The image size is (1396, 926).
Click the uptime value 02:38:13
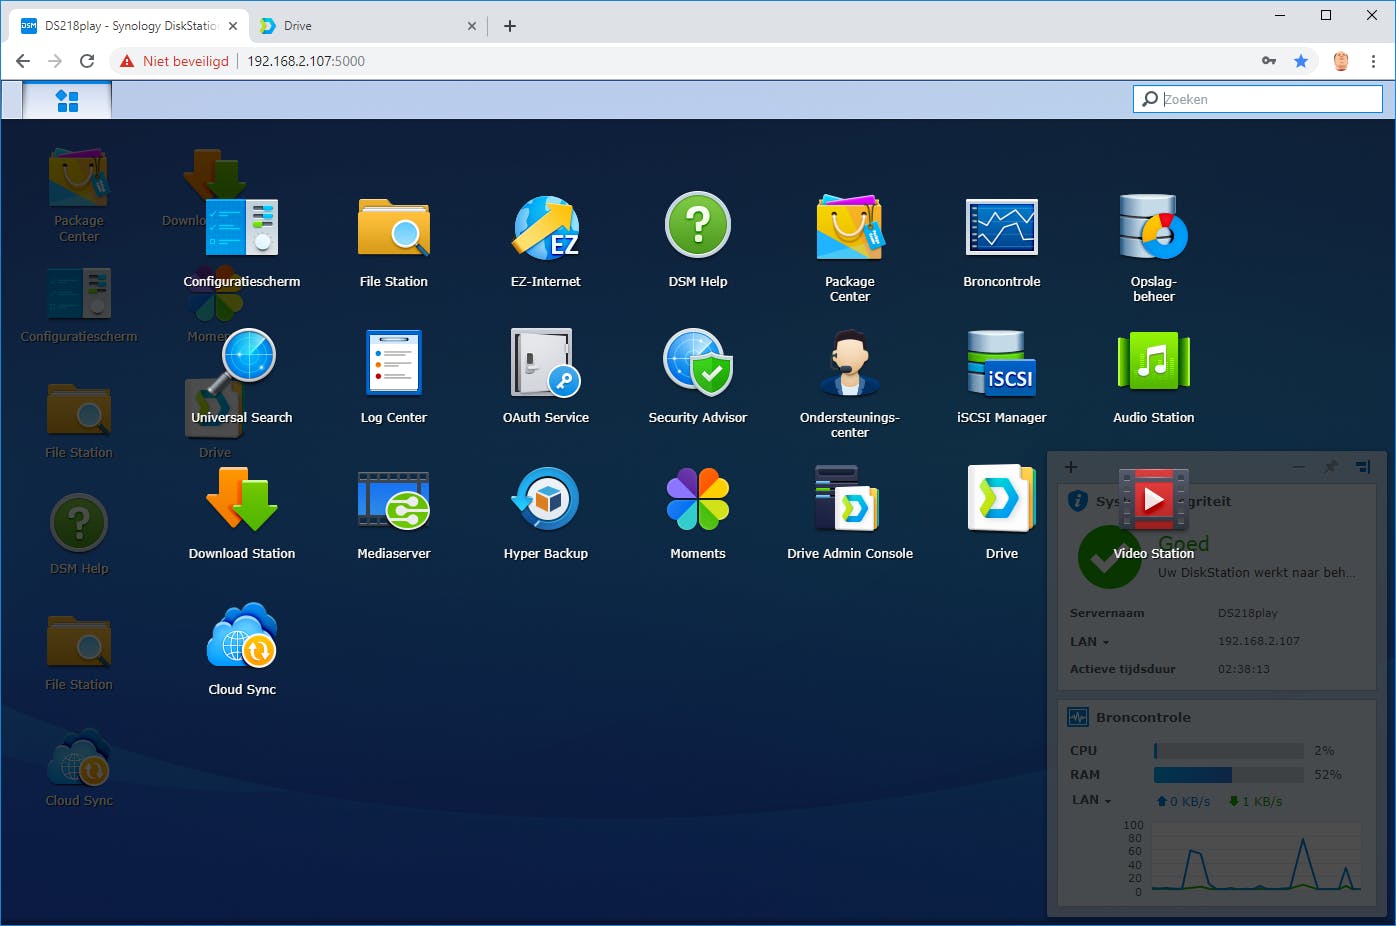(1244, 669)
